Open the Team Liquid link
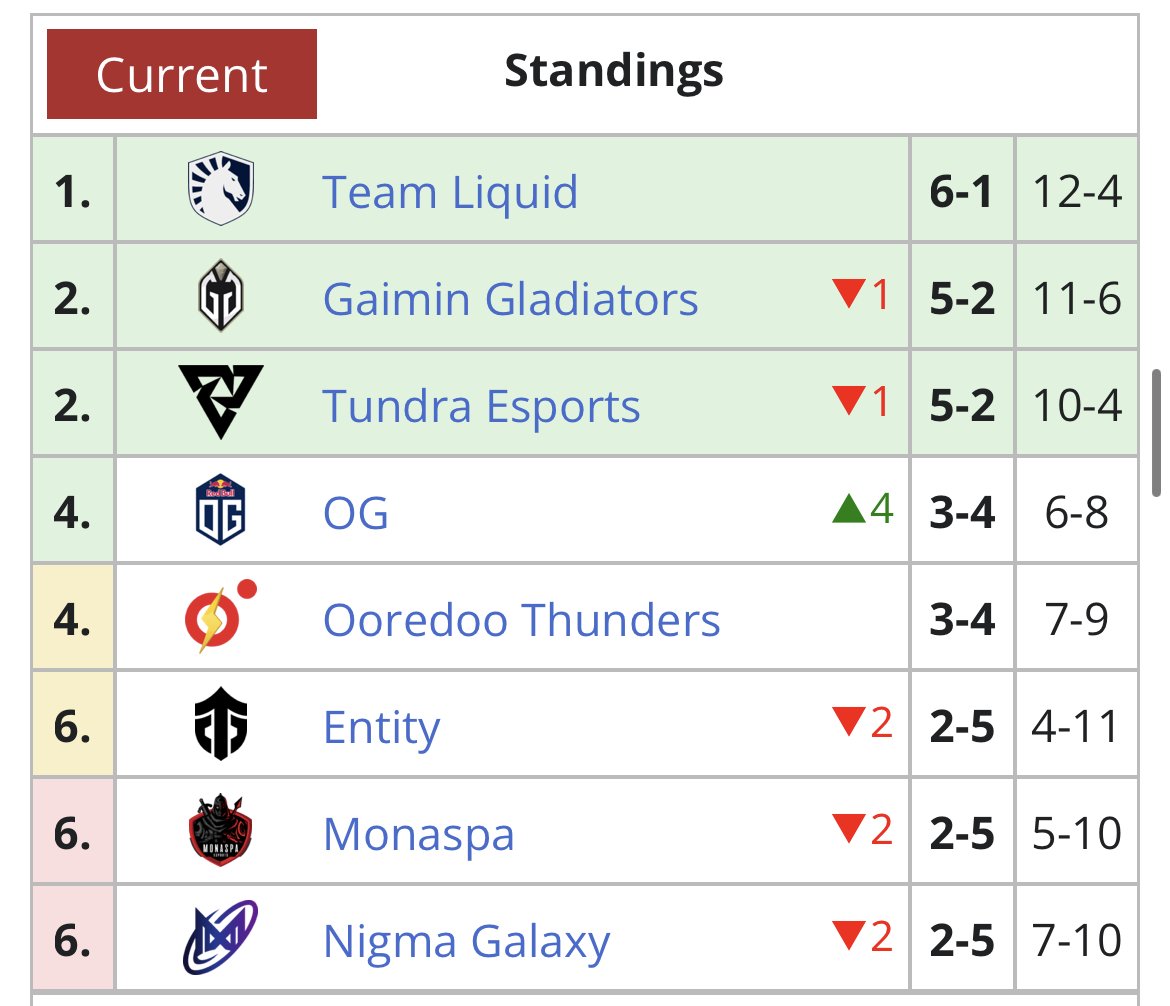Screen dimensions: 1170x1006 pyautogui.click(x=450, y=191)
